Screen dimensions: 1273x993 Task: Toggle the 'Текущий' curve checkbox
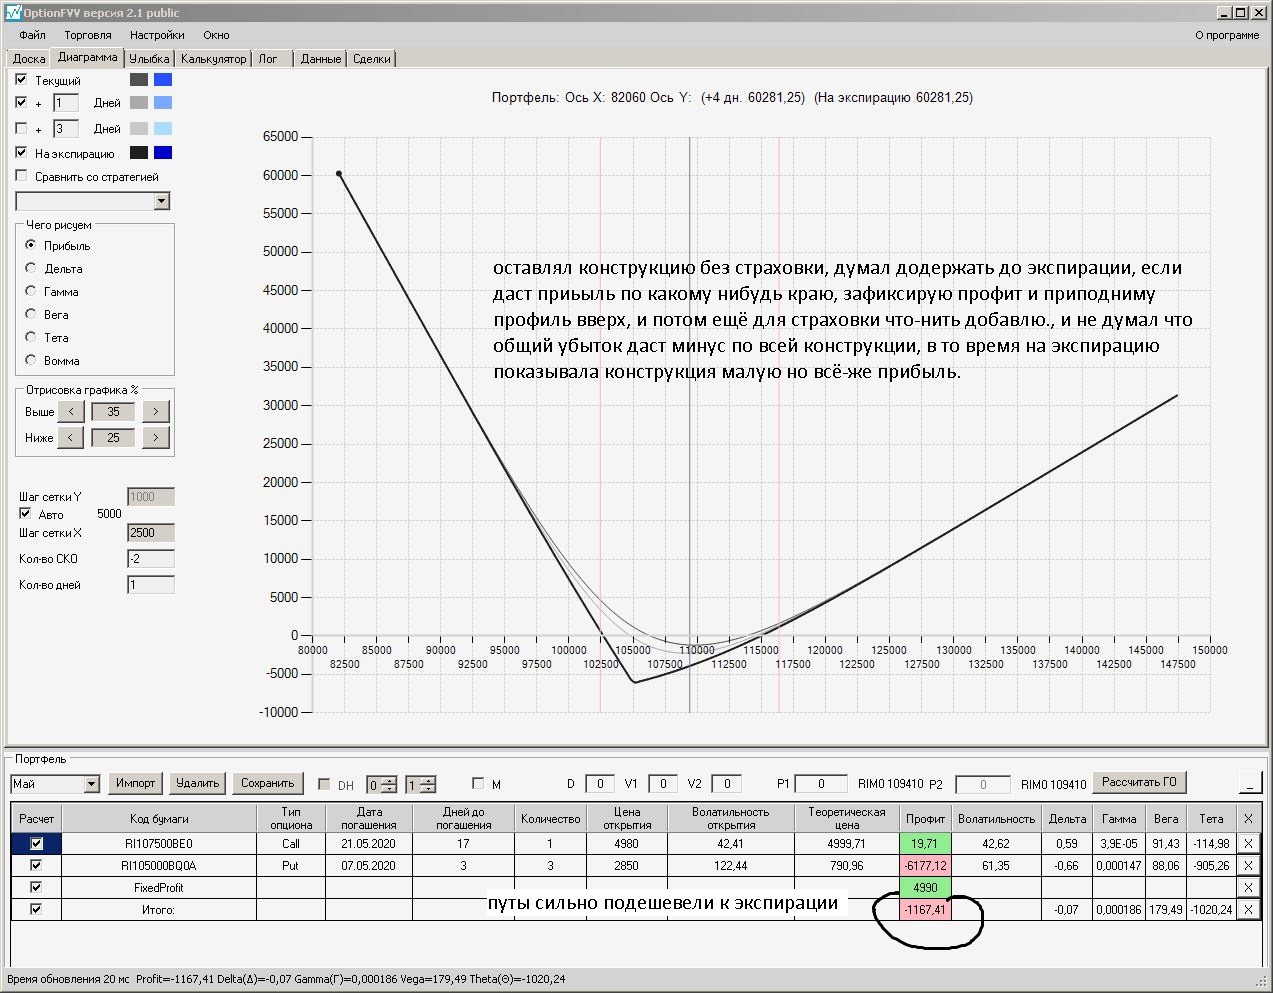coord(21,79)
